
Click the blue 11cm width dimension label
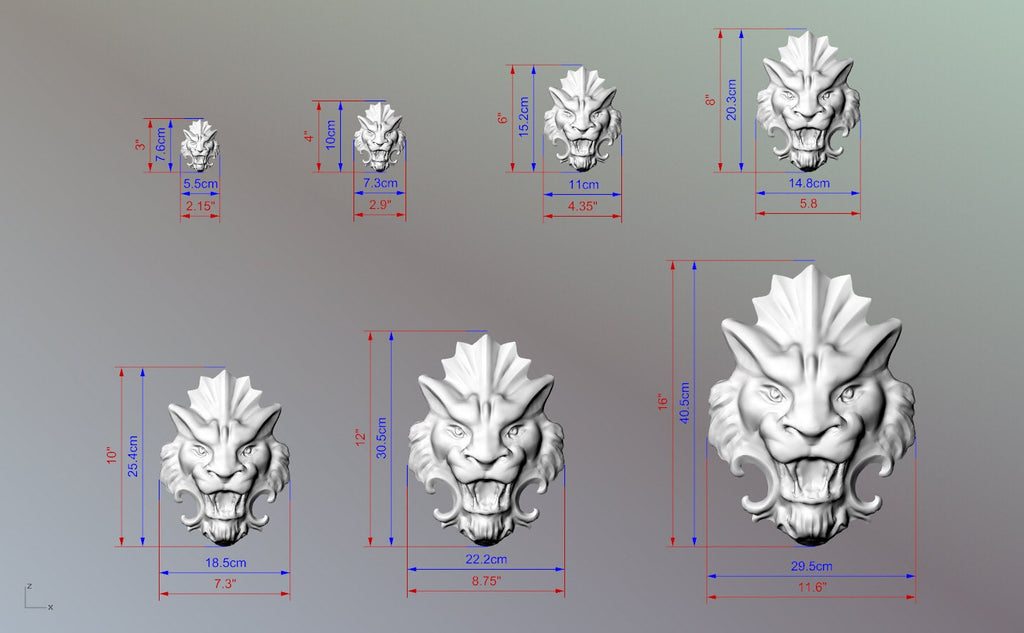(583, 184)
